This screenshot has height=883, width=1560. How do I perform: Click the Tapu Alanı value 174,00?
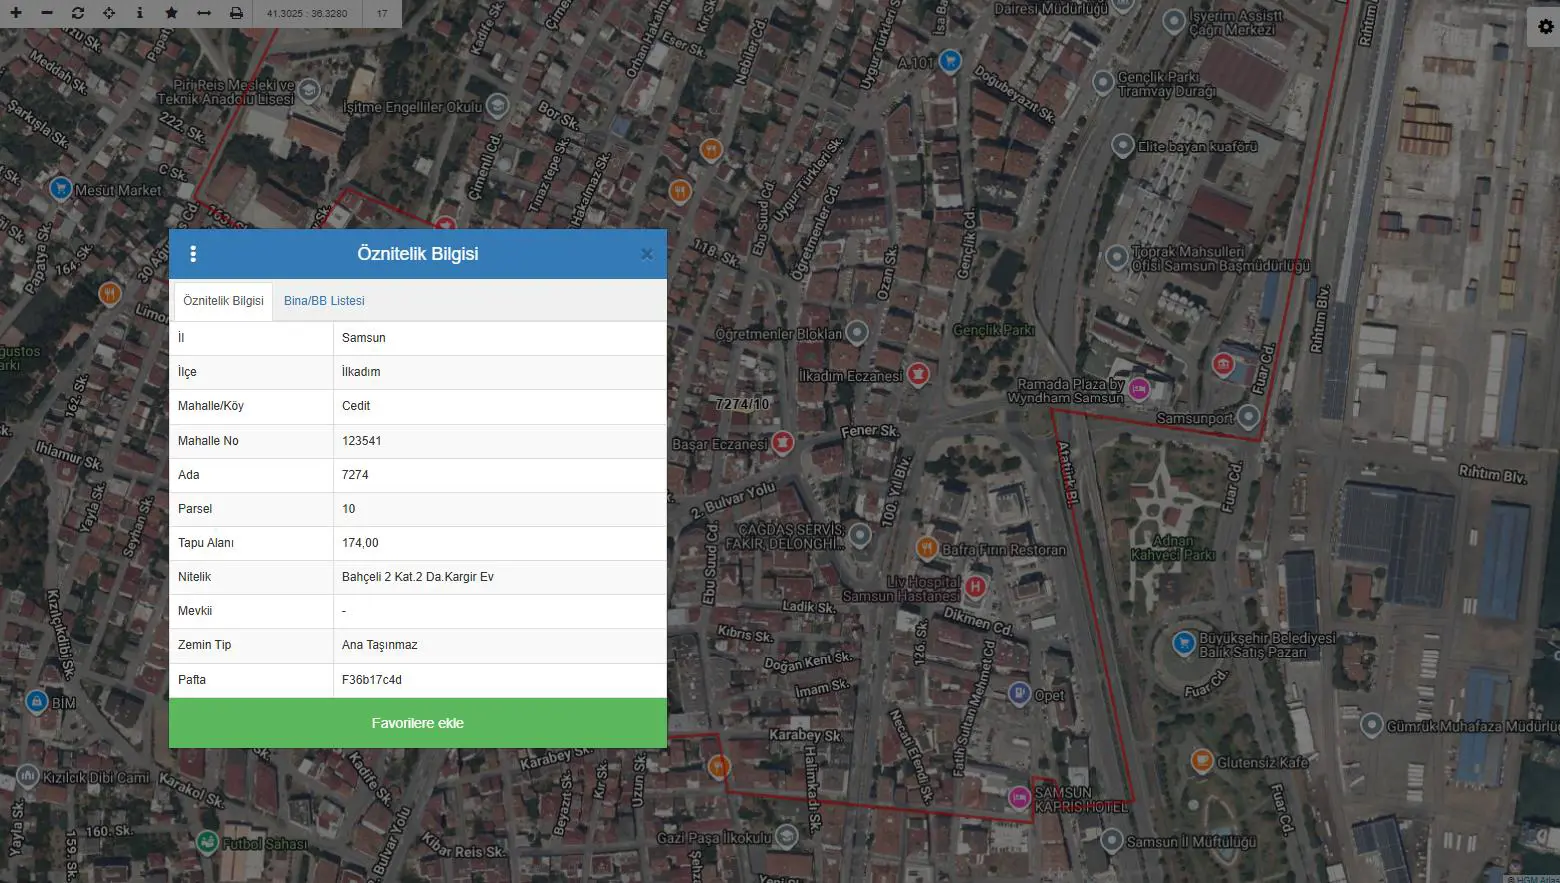tap(360, 543)
